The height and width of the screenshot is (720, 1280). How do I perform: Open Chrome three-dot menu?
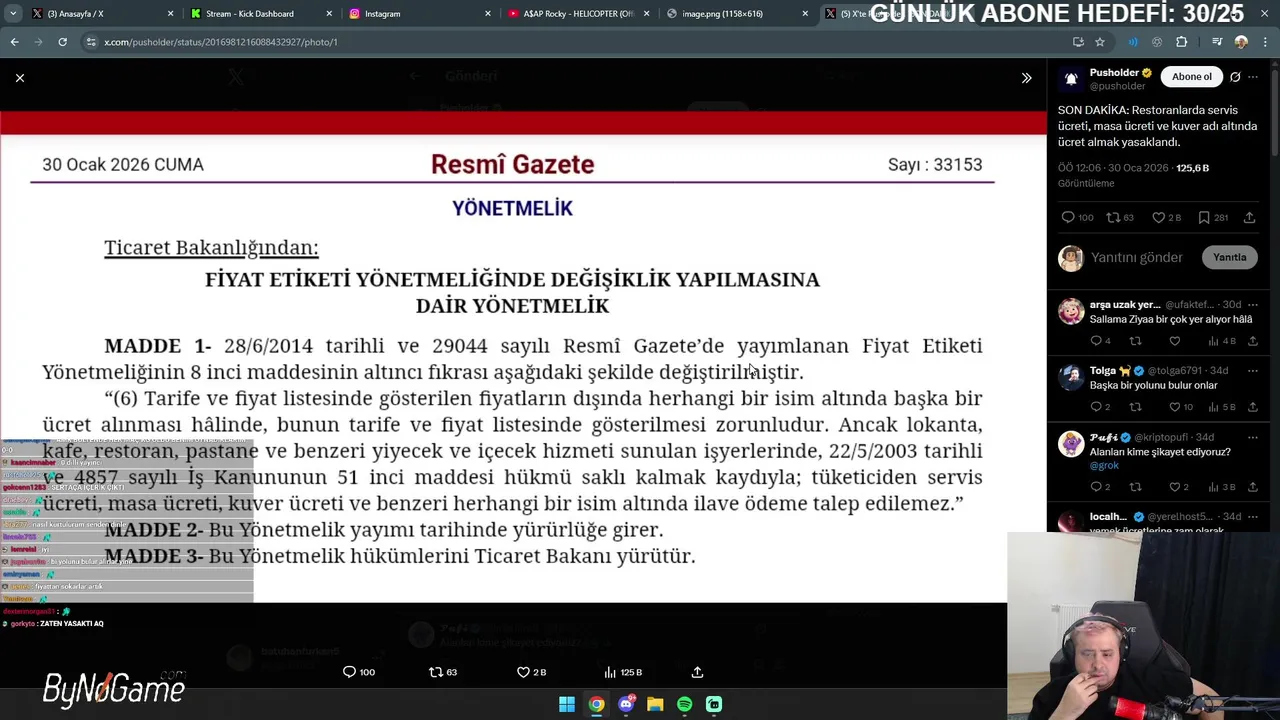1264,42
